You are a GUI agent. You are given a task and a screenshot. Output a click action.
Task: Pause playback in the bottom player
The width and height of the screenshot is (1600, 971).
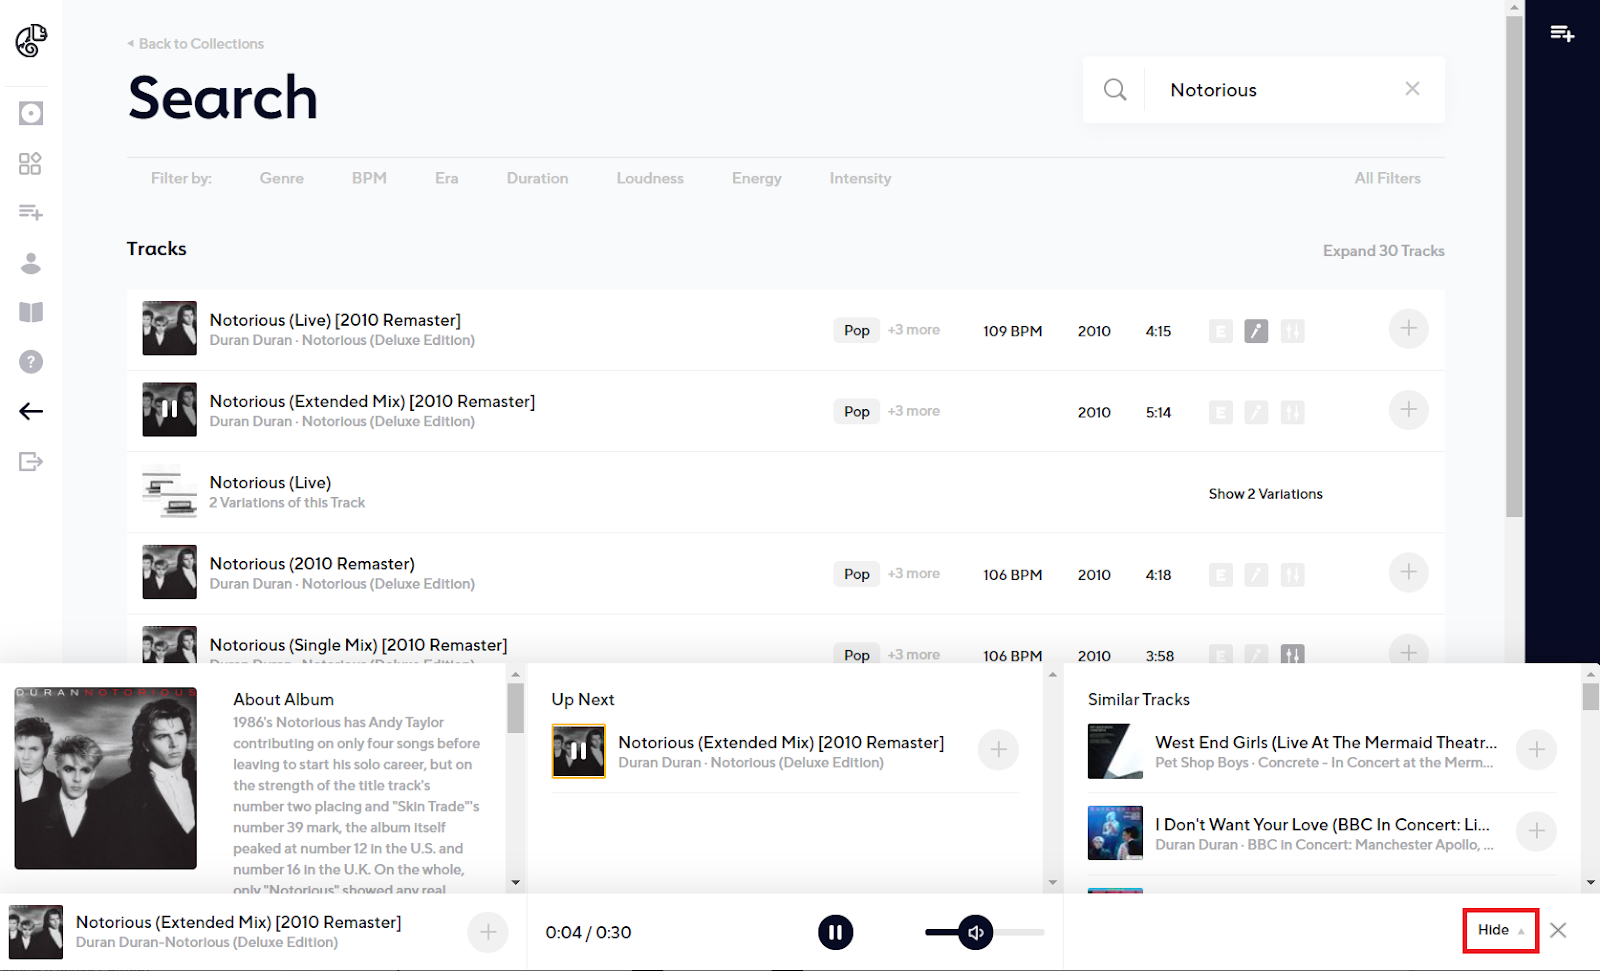tap(835, 932)
